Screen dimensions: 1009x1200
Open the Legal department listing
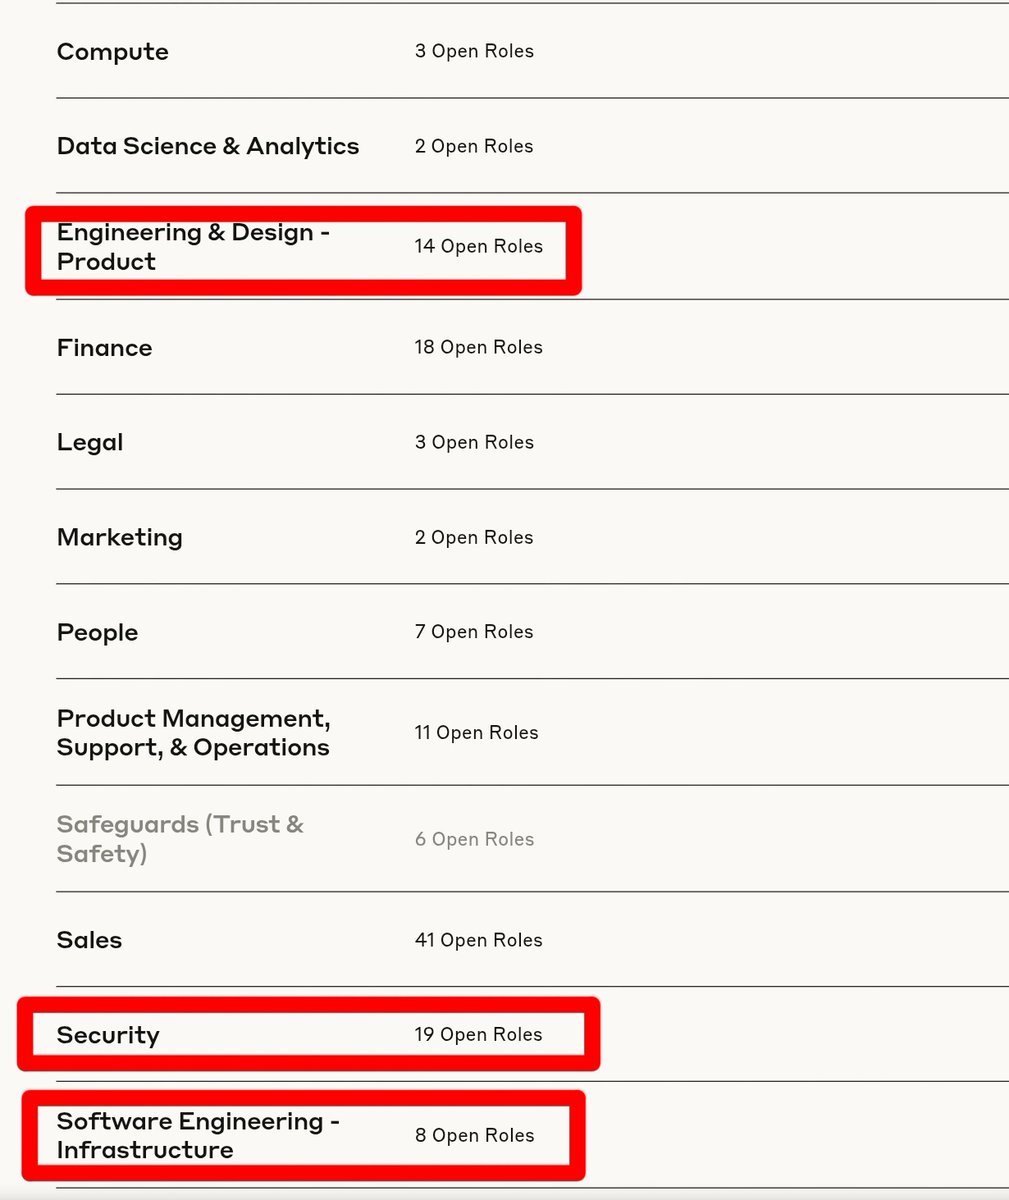pos(90,443)
